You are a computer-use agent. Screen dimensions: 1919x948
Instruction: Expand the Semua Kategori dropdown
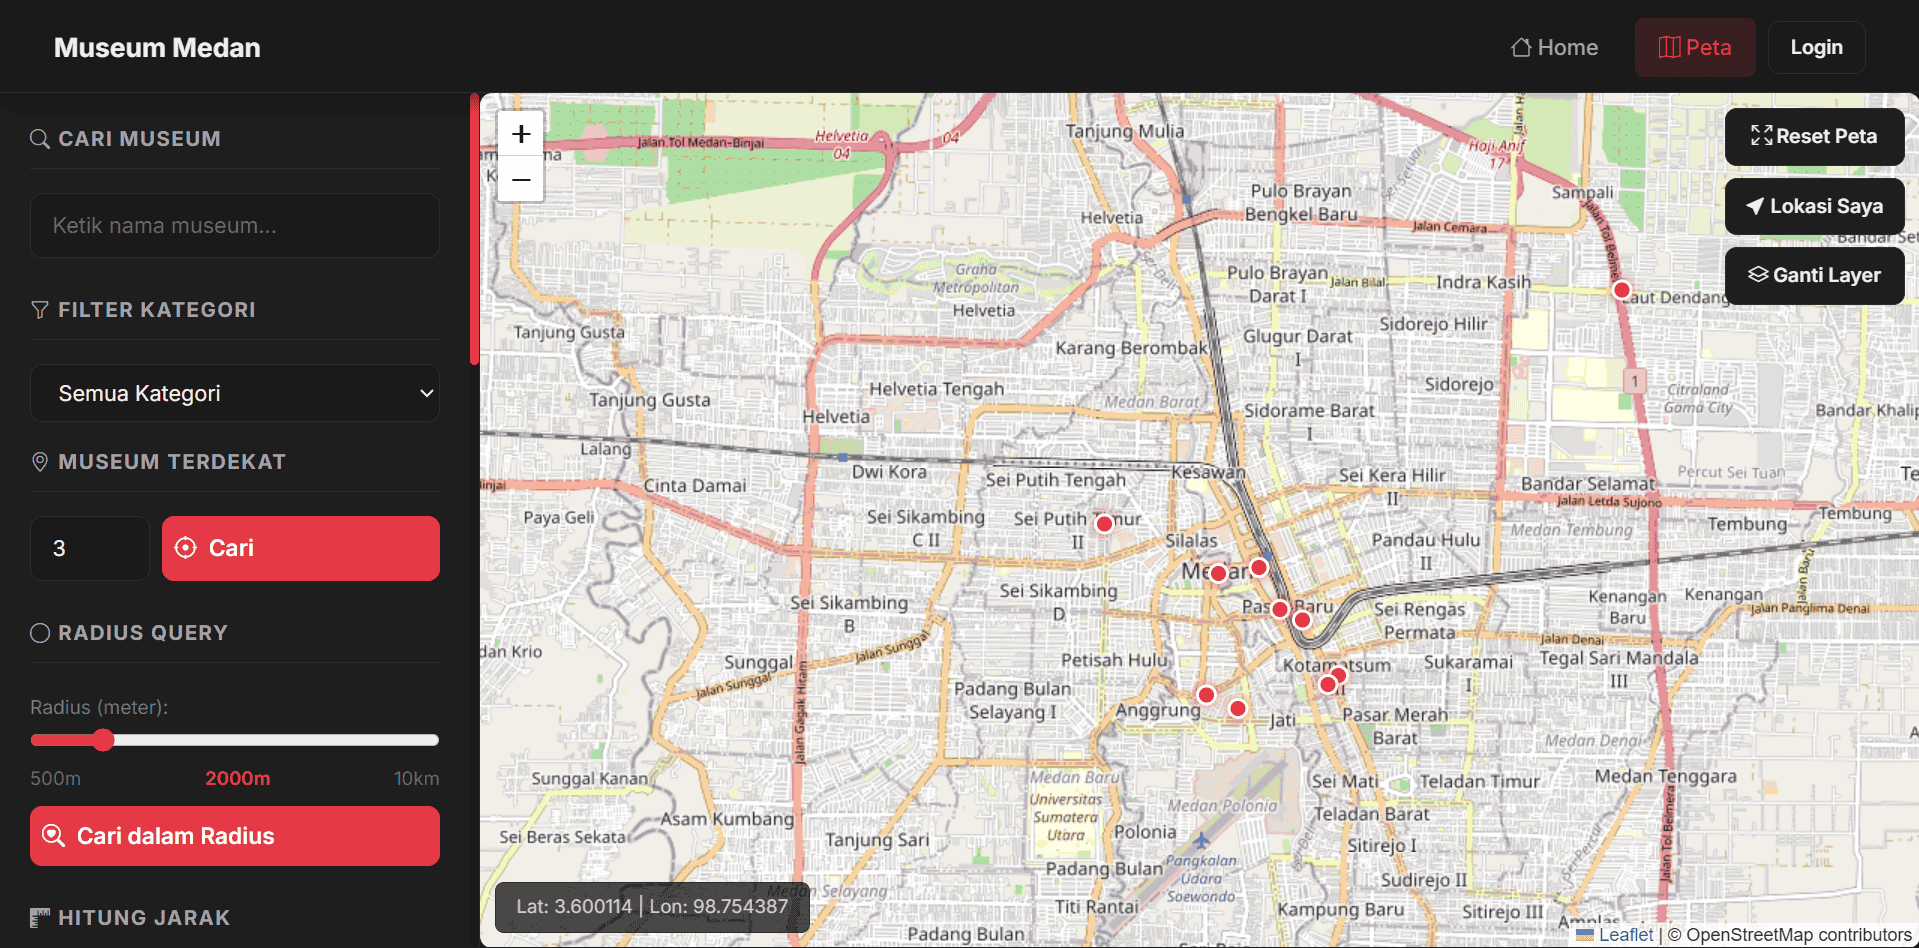click(235, 393)
